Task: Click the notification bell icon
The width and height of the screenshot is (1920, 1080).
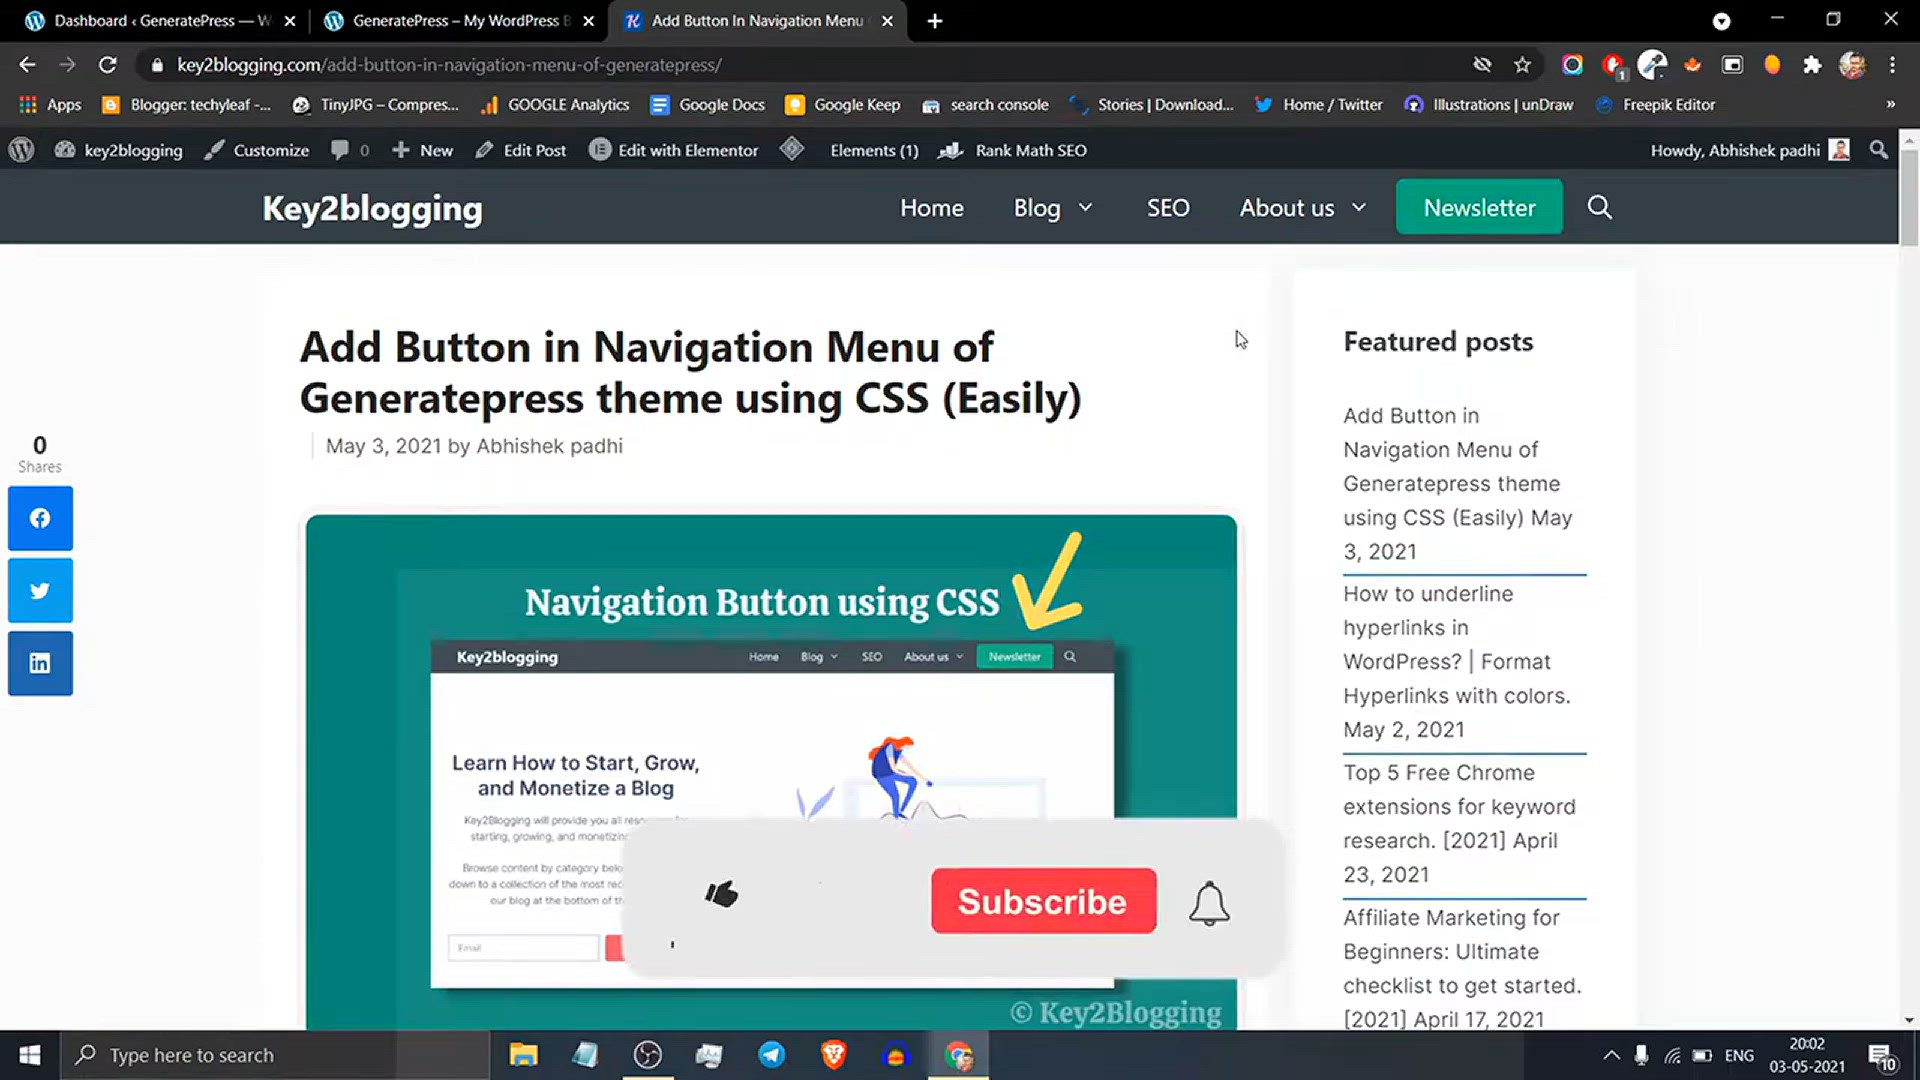Action: pyautogui.click(x=1209, y=903)
